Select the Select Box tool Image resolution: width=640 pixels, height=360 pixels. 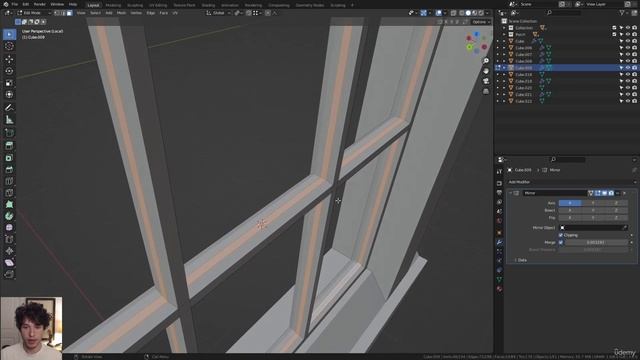click(x=9, y=34)
